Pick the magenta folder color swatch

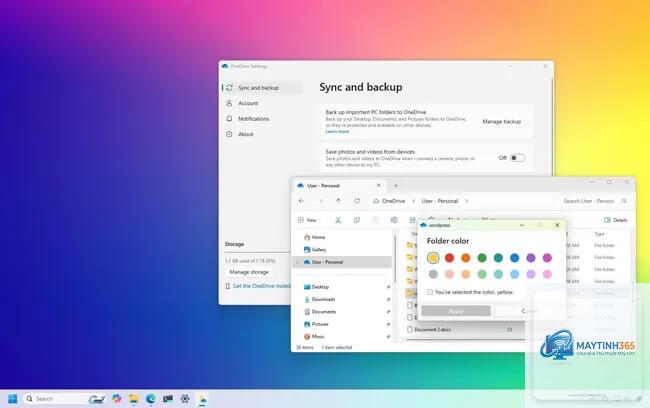click(x=547, y=258)
